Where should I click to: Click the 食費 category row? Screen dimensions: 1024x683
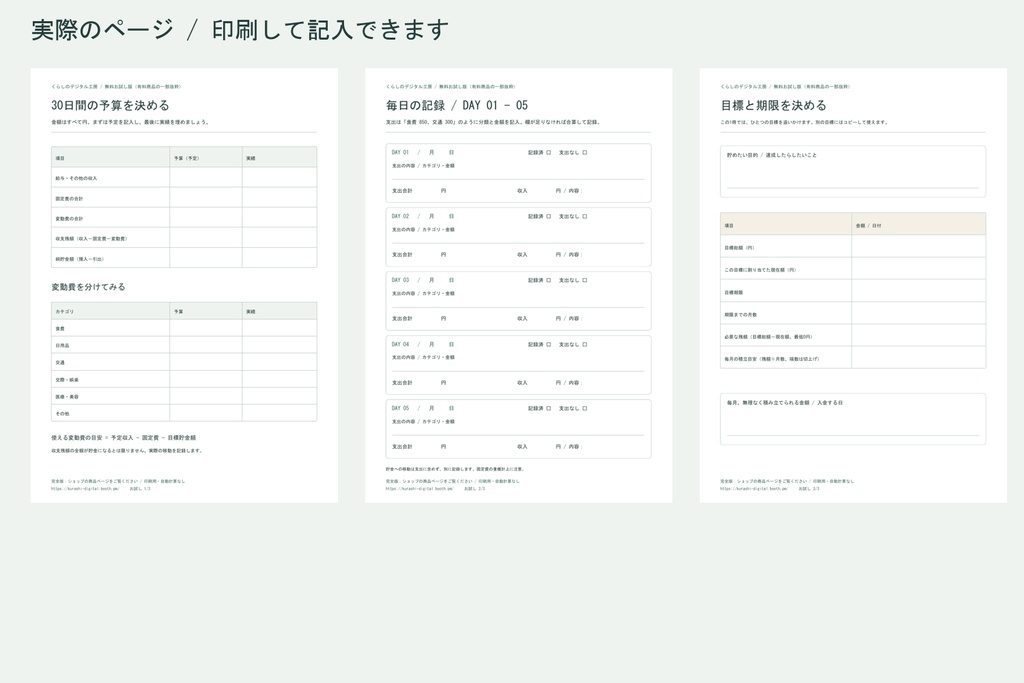(x=184, y=328)
